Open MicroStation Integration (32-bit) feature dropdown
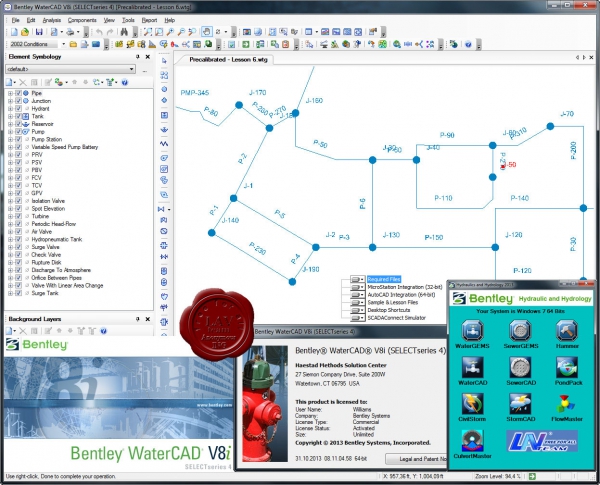The height and width of the screenshot is (485, 600). pyautogui.click(x=358, y=287)
